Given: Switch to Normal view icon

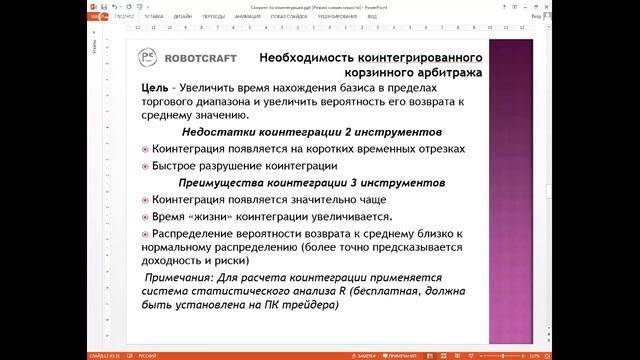Looking at the screenshot, I should [430, 356].
